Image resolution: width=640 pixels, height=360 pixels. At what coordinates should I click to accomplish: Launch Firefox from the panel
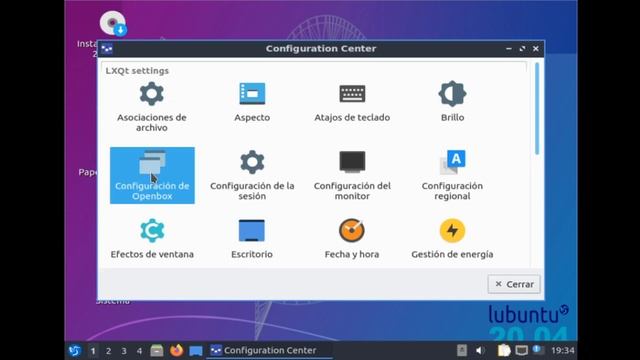176,350
